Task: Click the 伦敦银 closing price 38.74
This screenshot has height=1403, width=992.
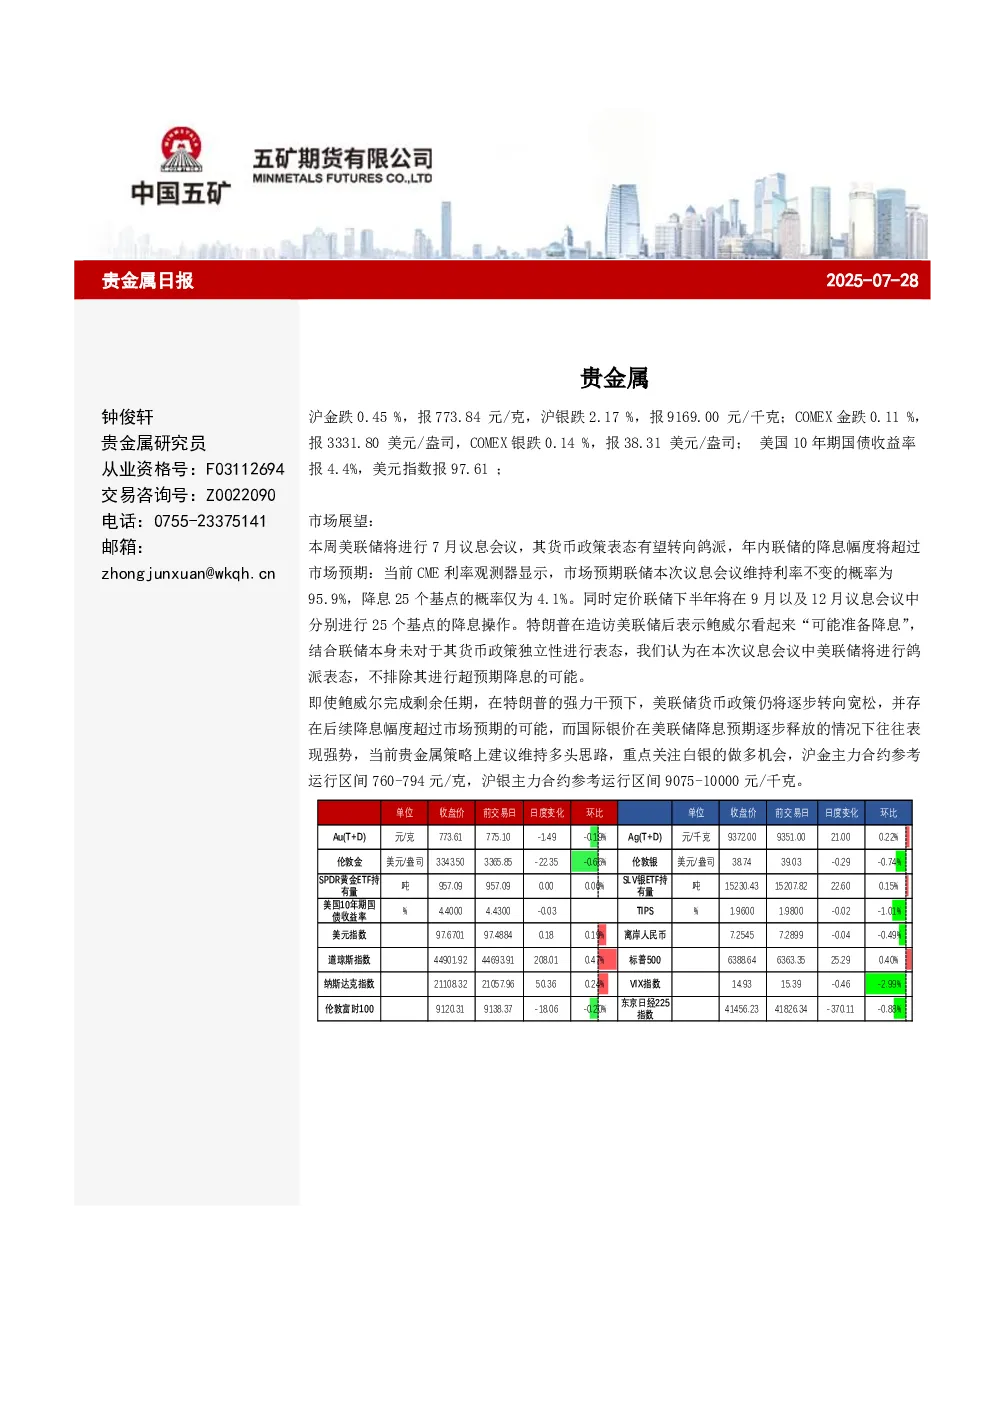Action: coord(742,861)
